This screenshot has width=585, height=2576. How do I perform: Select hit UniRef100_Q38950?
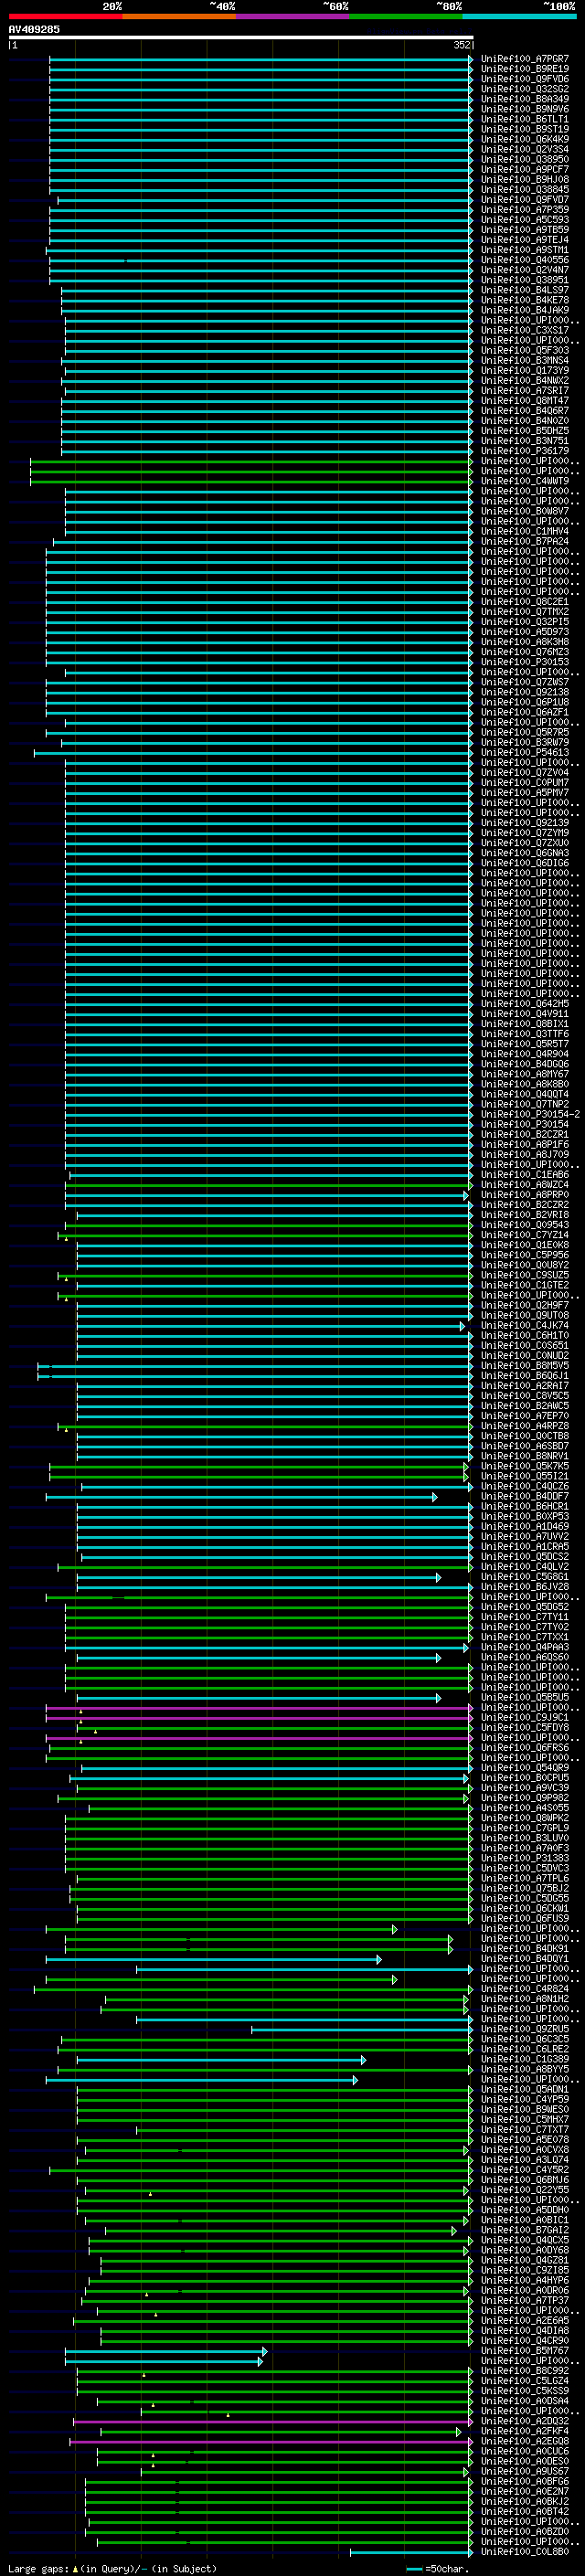tap(525, 159)
